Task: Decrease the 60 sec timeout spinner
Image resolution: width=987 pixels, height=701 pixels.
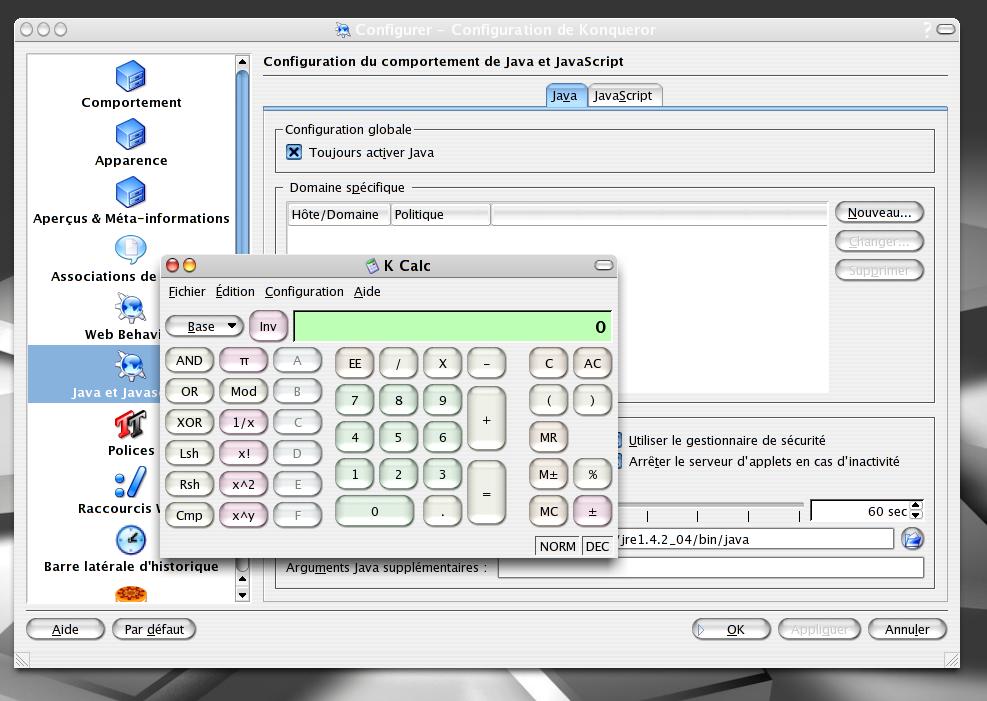Action: 916,515
